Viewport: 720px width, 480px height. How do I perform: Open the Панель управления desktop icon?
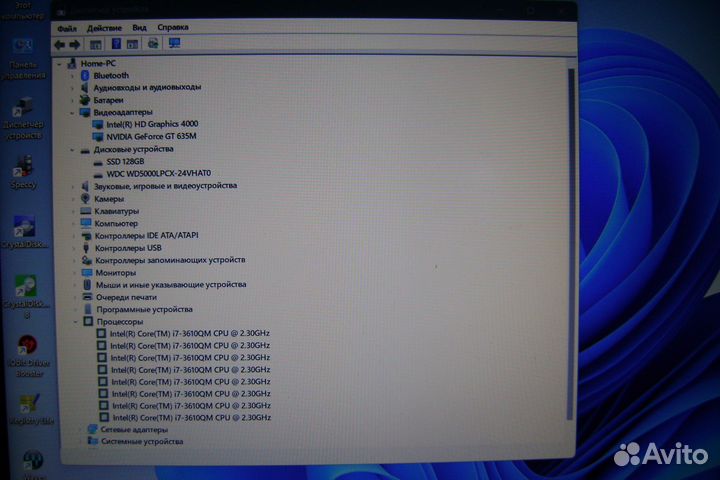tap(23, 59)
